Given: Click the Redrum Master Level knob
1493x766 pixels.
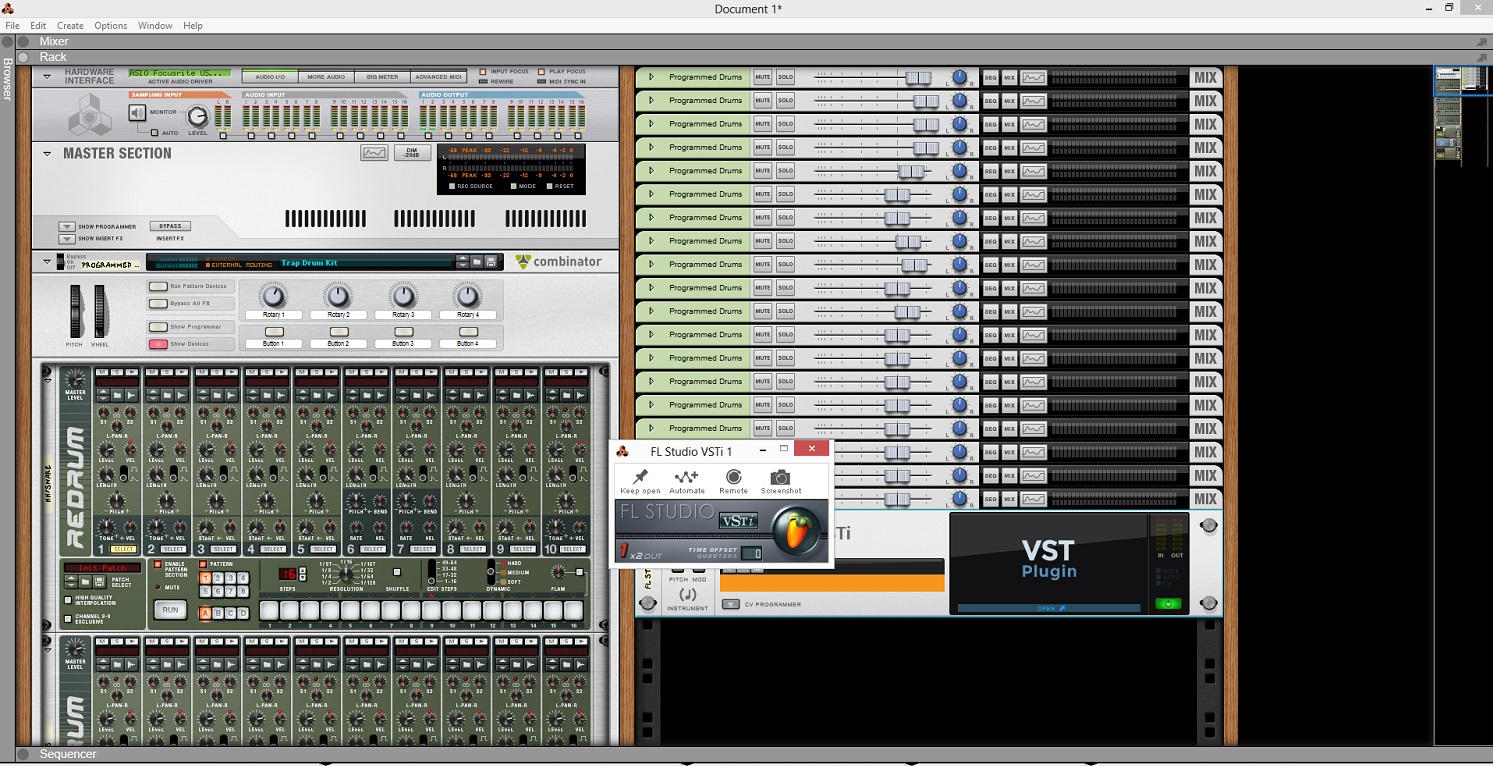Looking at the screenshot, I should (75, 380).
